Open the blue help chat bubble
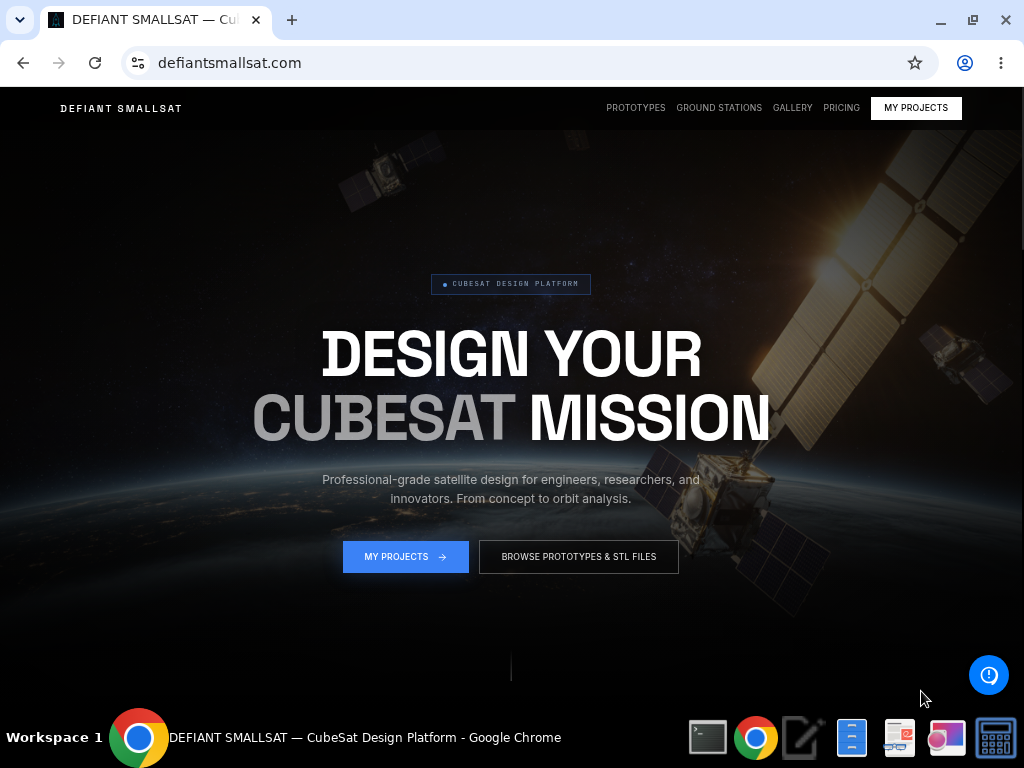Screen dimensions: 1024x768 tap(989, 675)
